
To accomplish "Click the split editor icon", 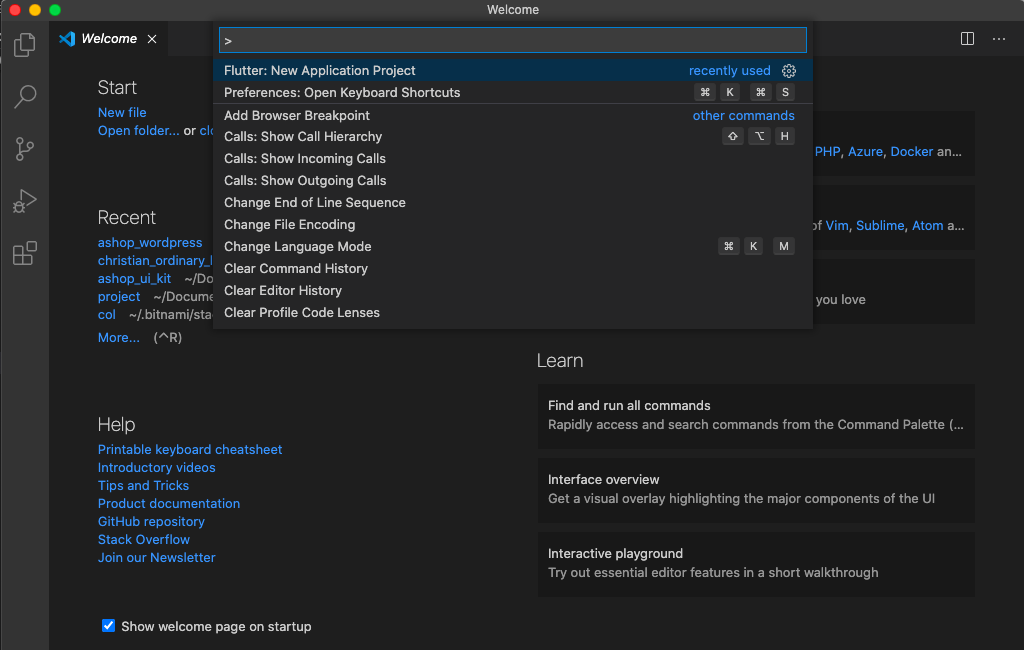I will [x=967, y=39].
